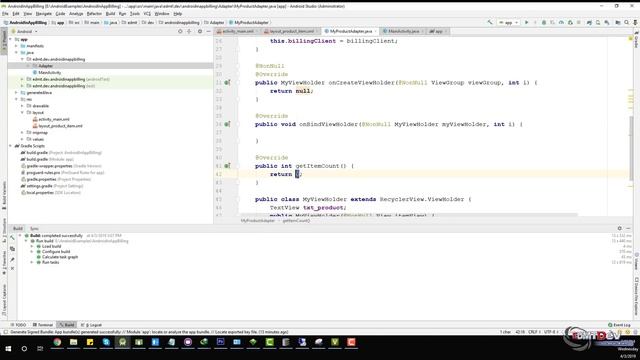Click the Collapse All icon in Project panel
Image resolution: width=640 pixels, height=360 pixels.
189,31
